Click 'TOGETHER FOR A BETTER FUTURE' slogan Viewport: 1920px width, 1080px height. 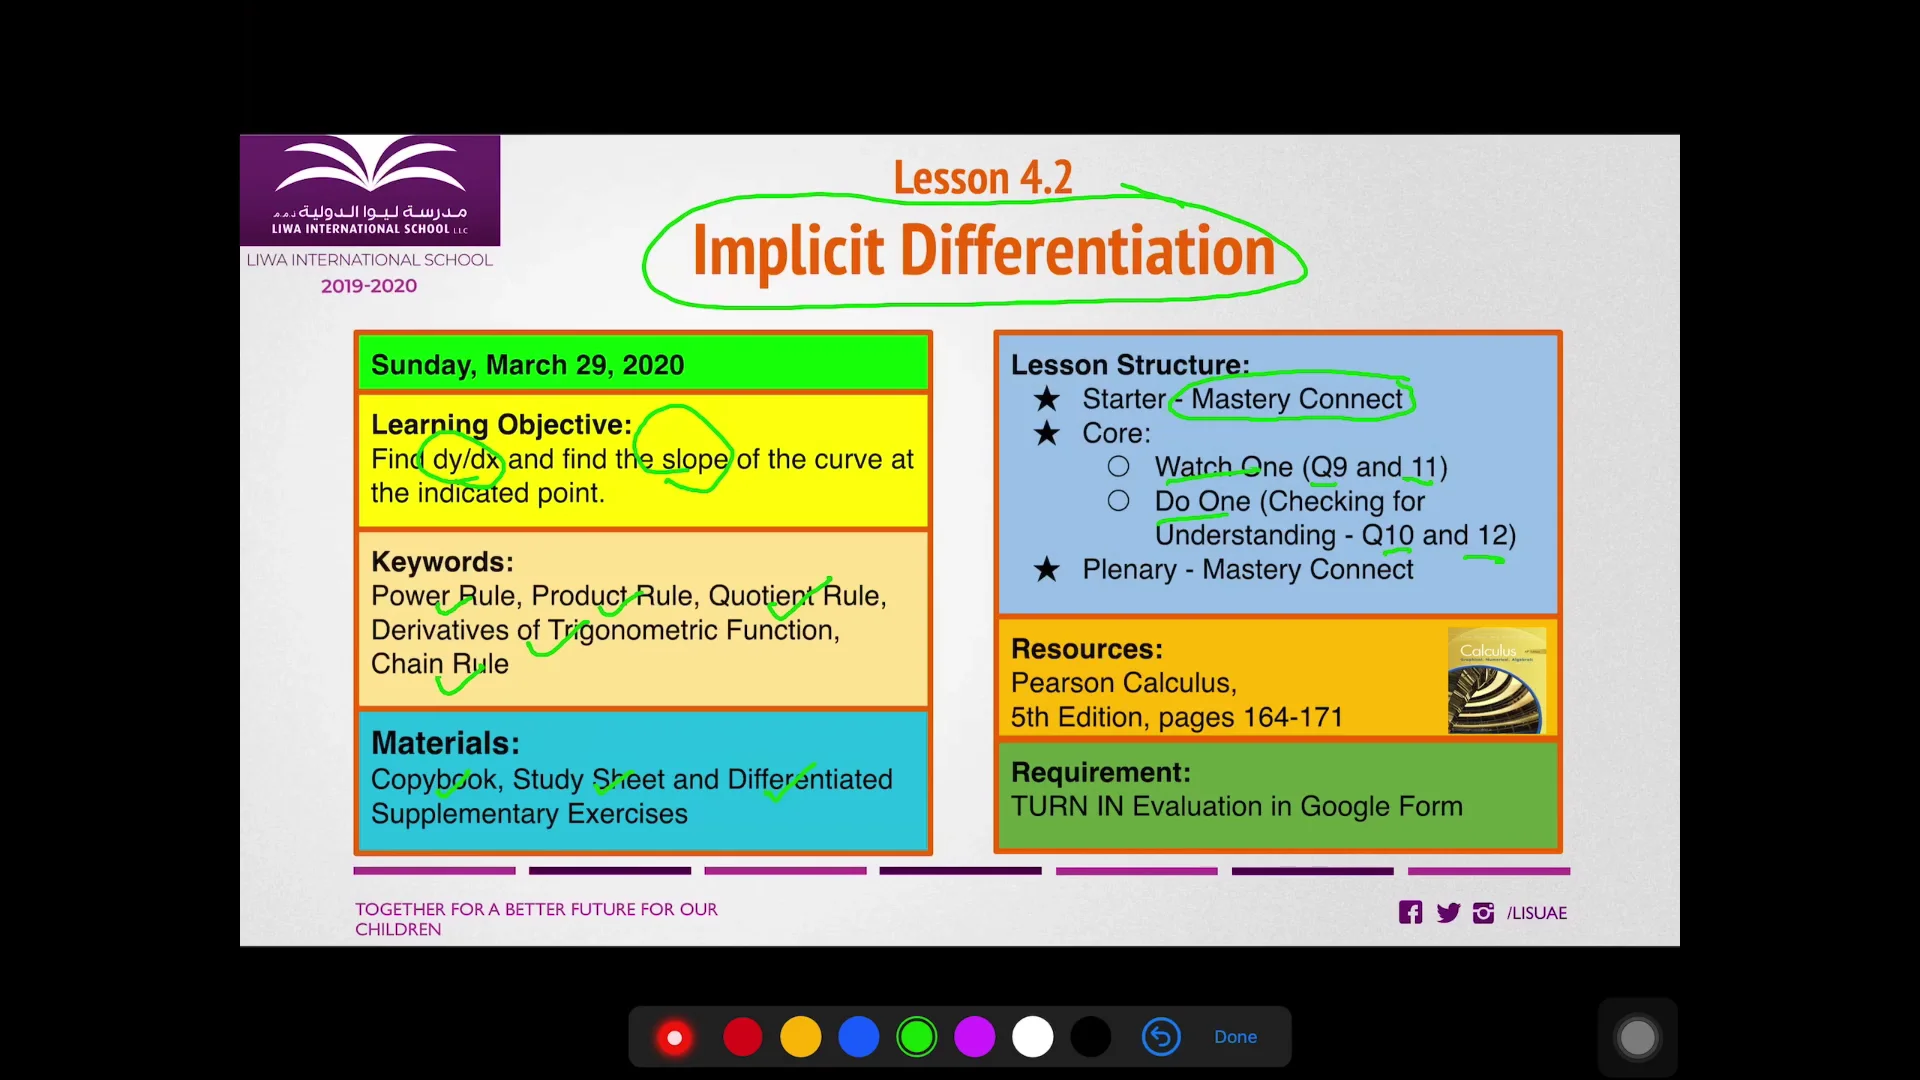tap(536, 919)
